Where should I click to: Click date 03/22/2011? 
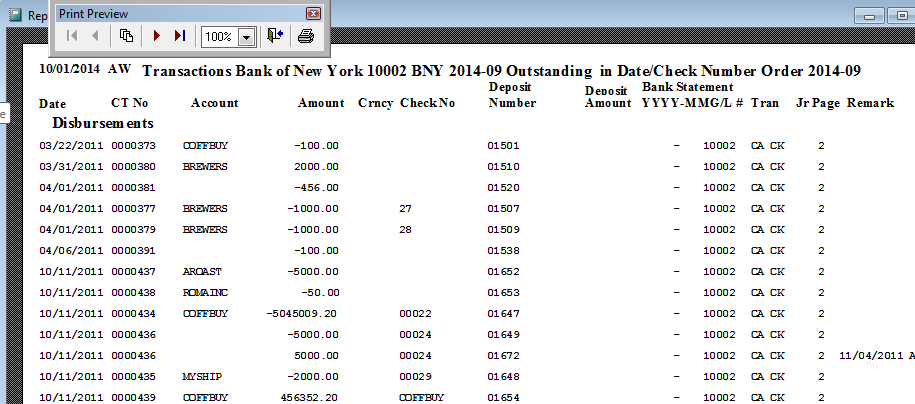click(71, 145)
